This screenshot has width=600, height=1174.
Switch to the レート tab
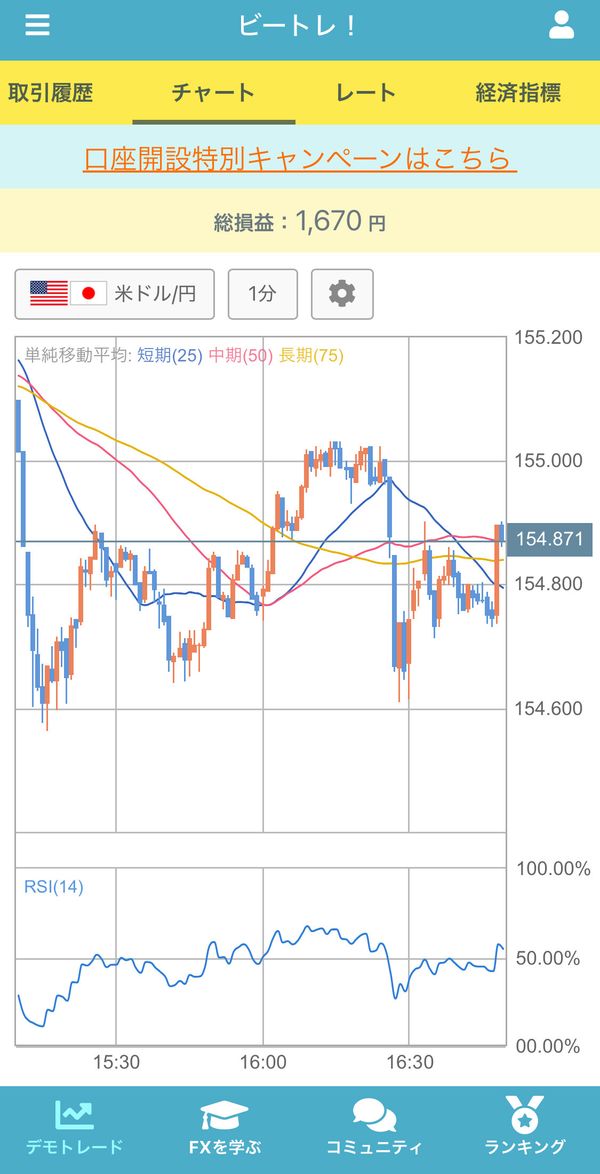[x=366, y=93]
